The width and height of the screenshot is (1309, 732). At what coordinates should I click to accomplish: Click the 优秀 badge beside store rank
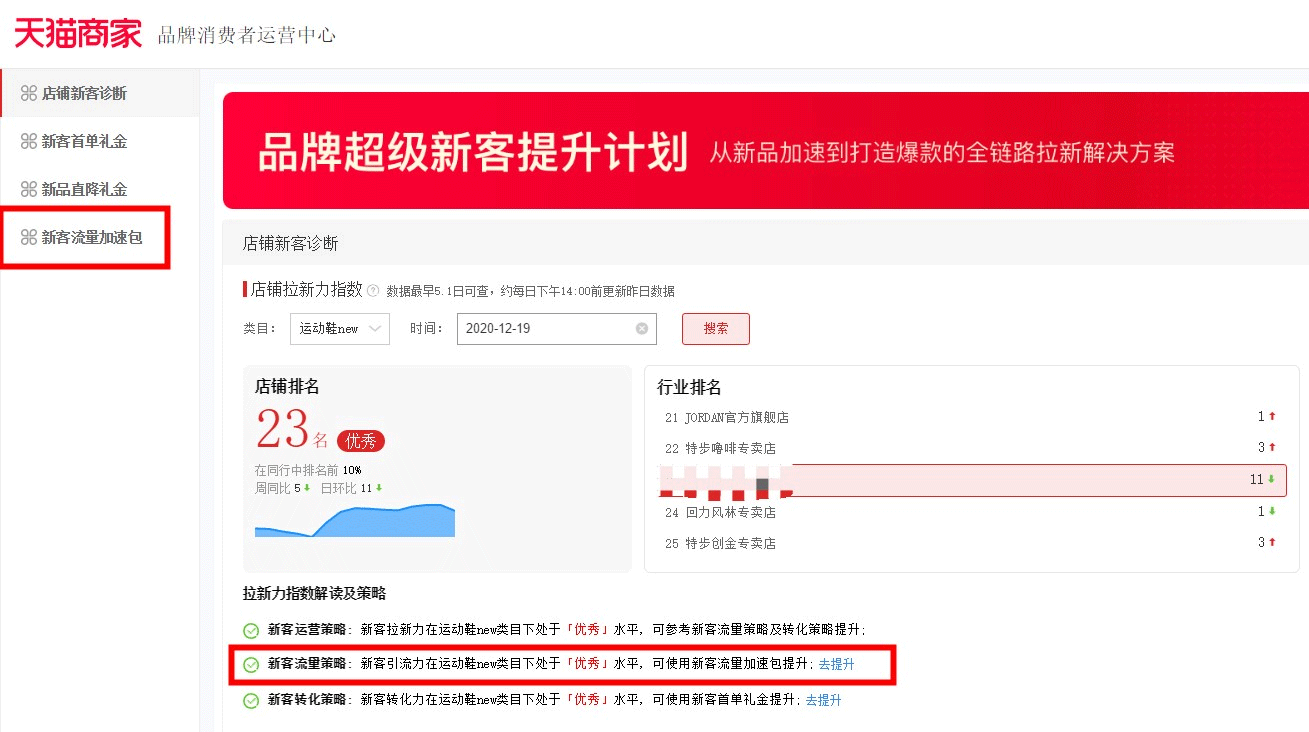(x=360, y=441)
